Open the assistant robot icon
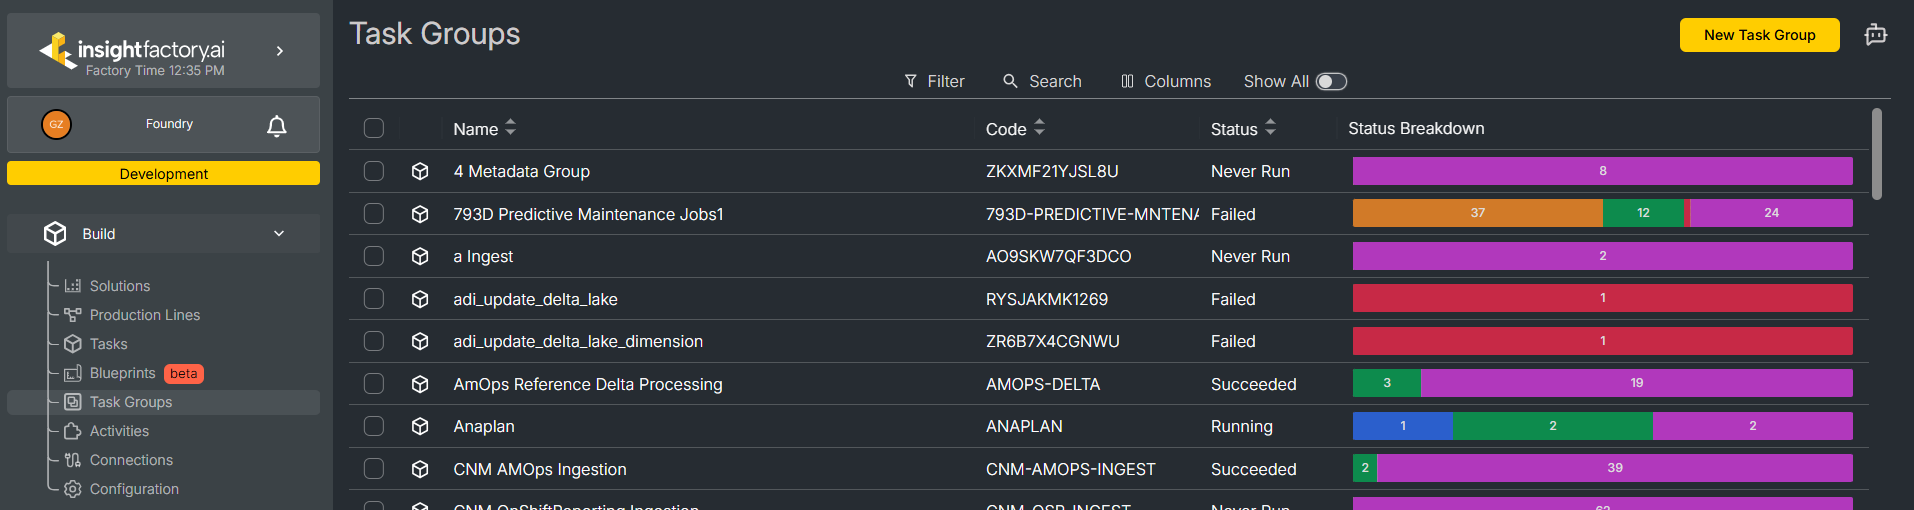The image size is (1914, 510). click(x=1876, y=35)
